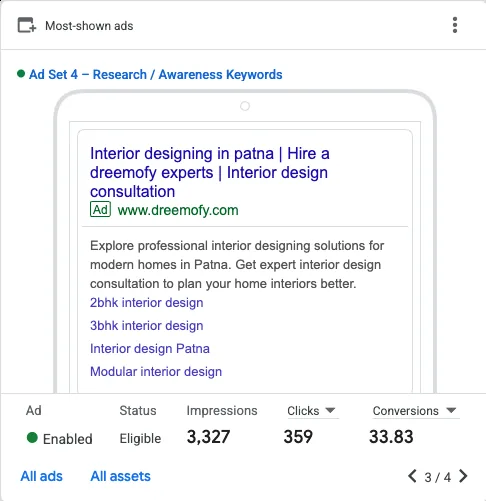Click the Most-shown ads card icon

(27, 25)
